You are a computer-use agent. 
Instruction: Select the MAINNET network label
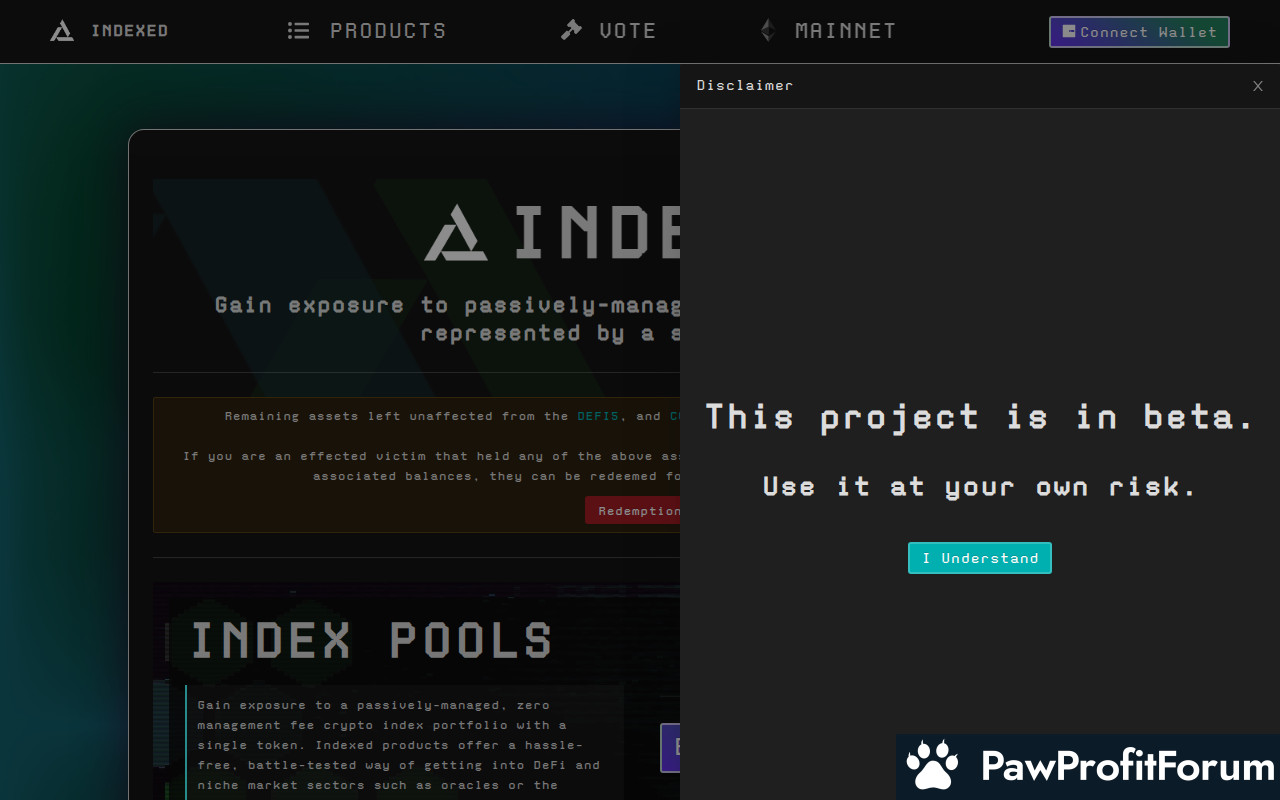pyautogui.click(x=845, y=31)
